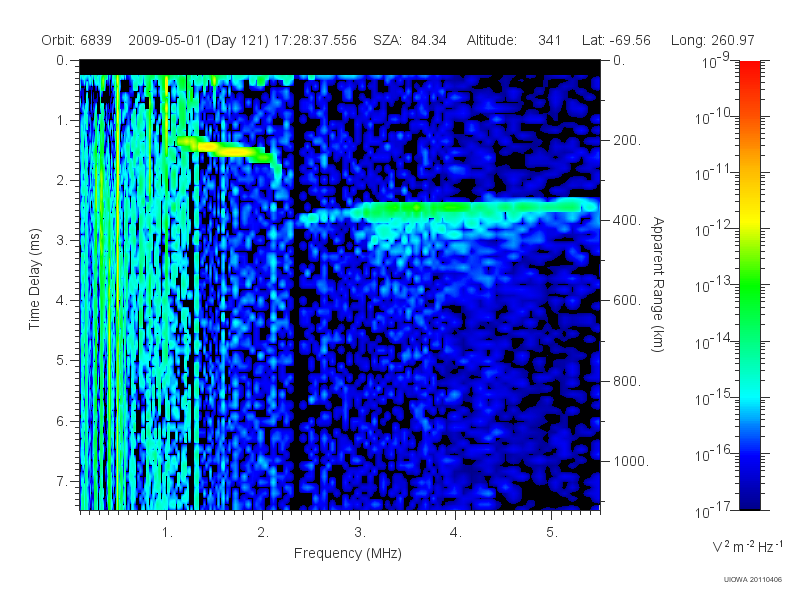The width and height of the screenshot is (800, 600).
Task: Click the apparent range tick '600.'
Action: pos(627,301)
